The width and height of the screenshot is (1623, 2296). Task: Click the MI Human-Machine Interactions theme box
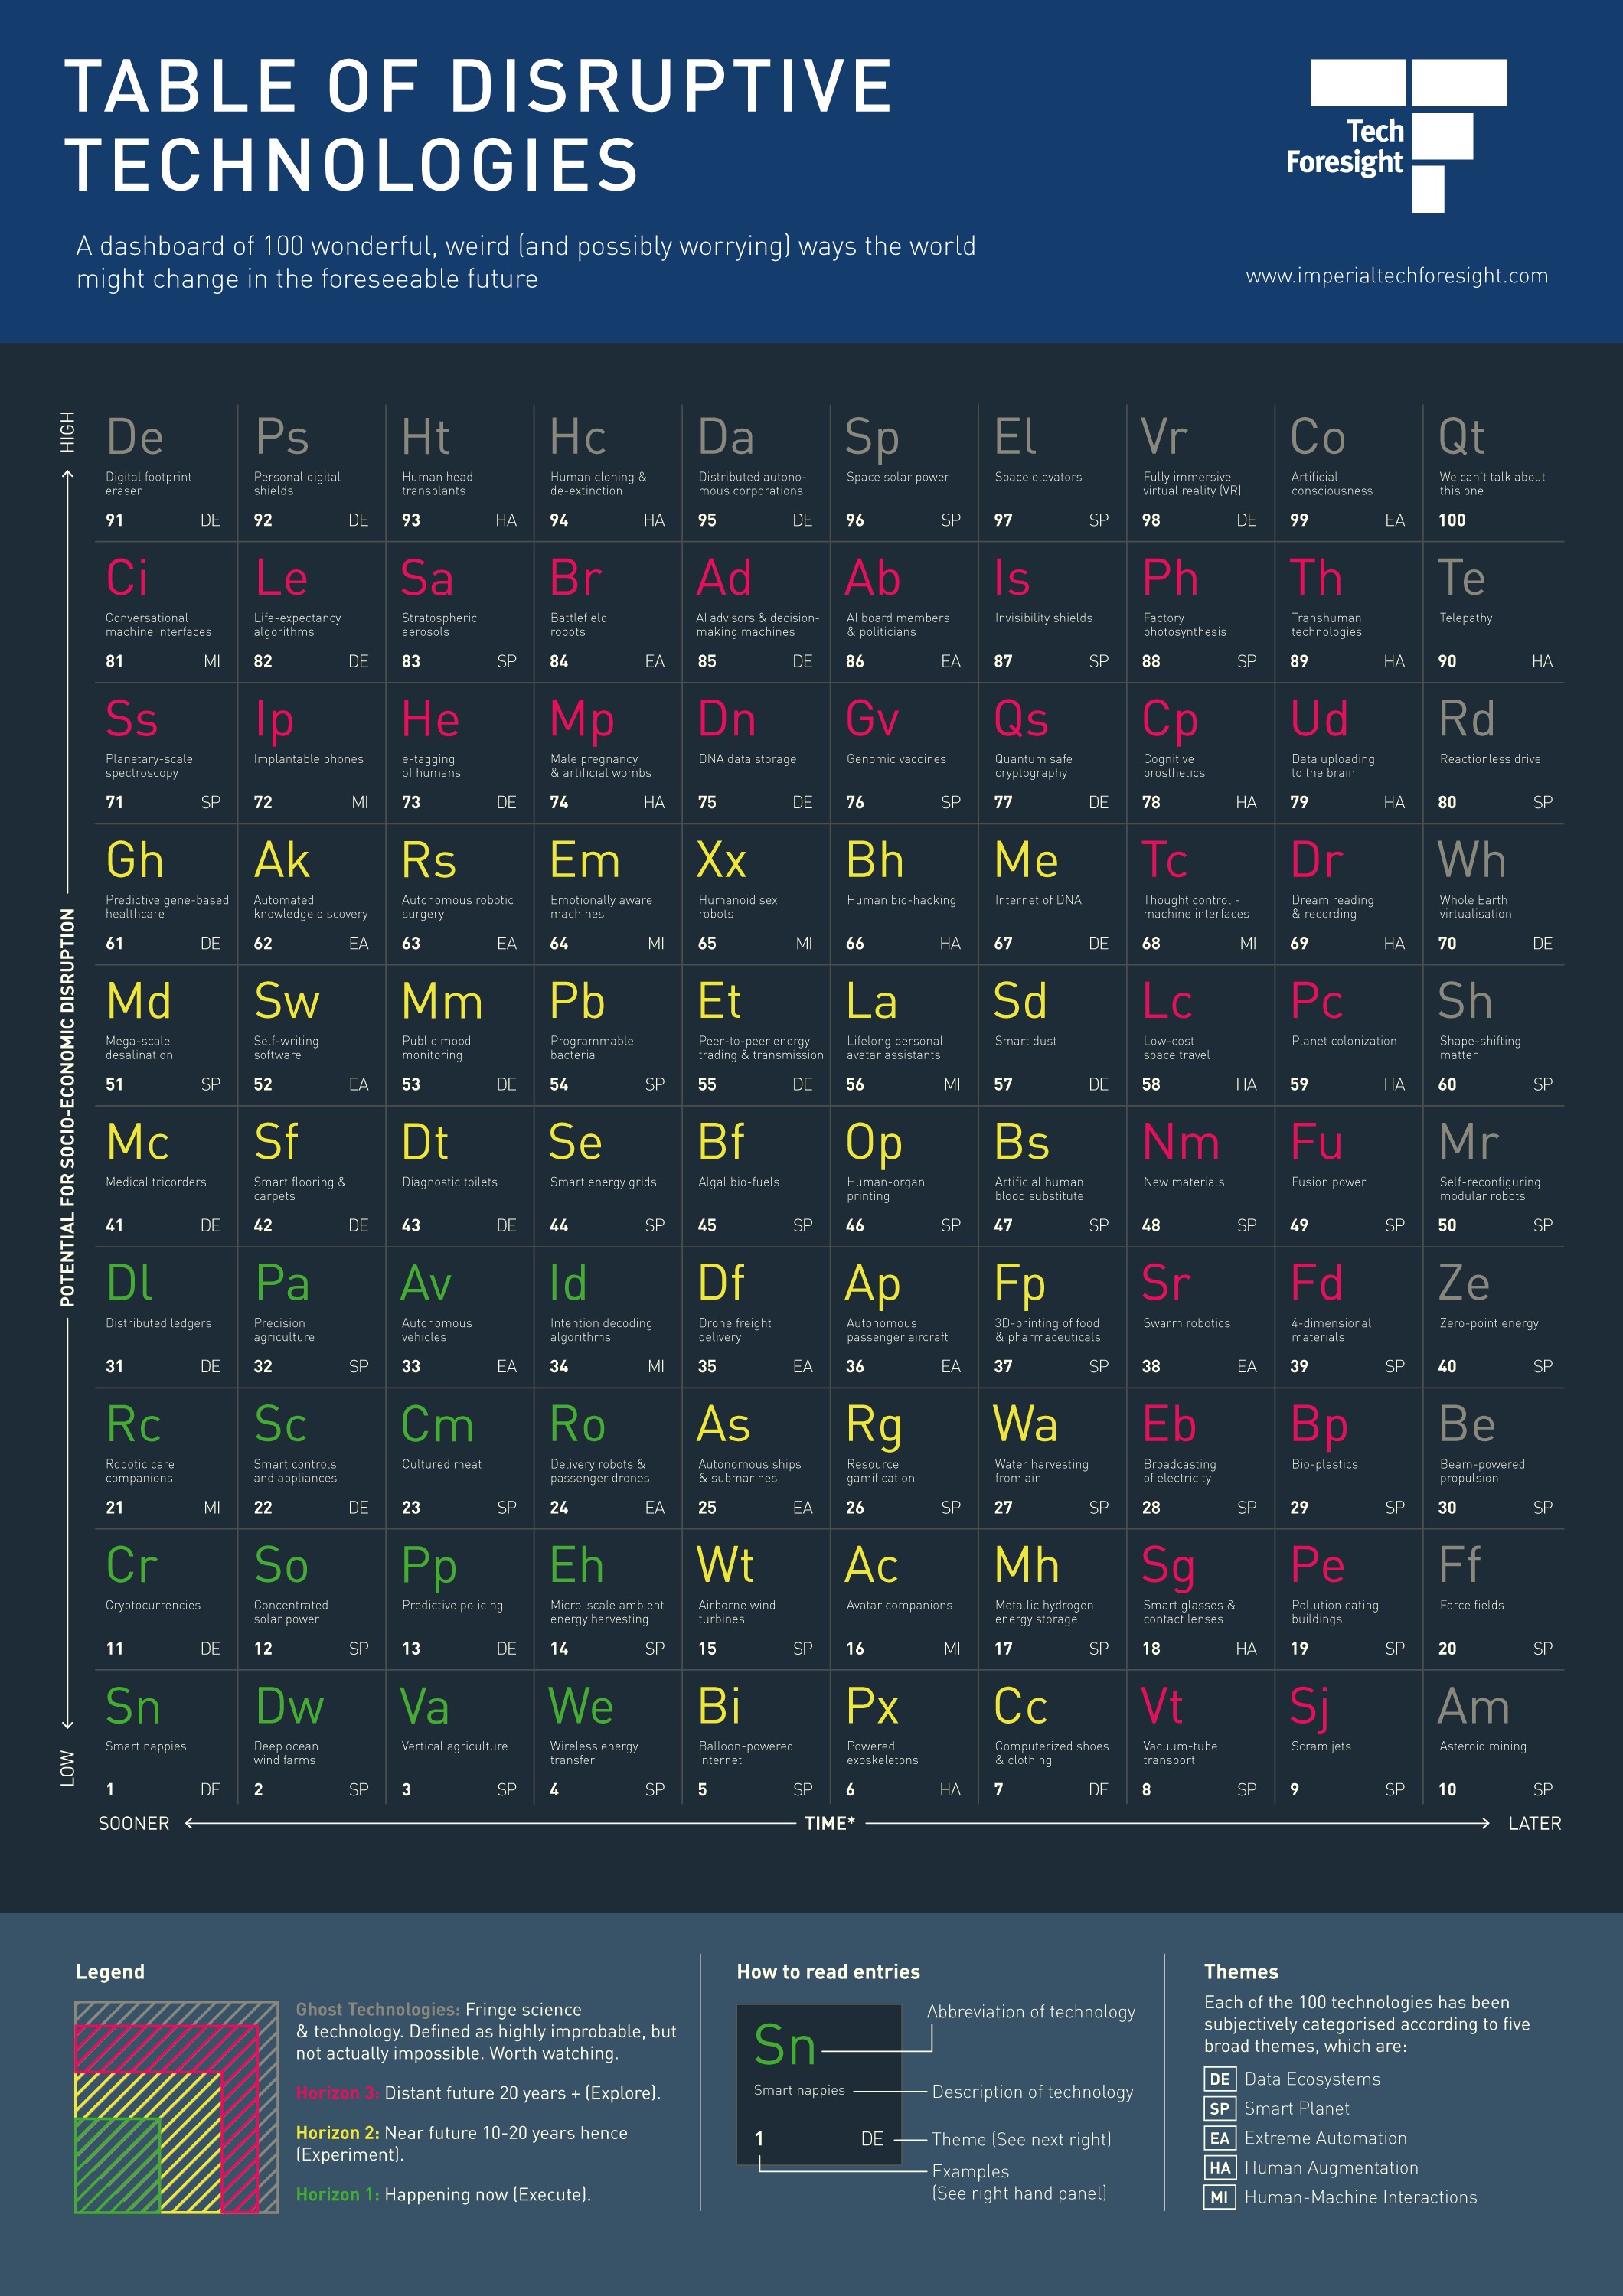click(x=1219, y=2197)
